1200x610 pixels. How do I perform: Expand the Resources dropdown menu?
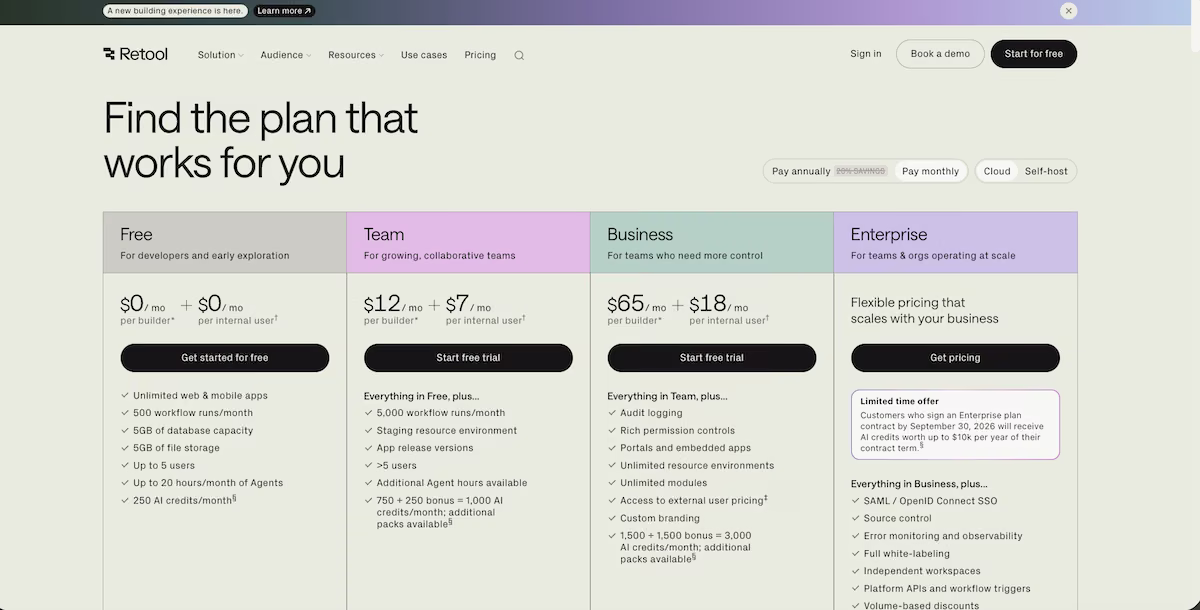[356, 55]
